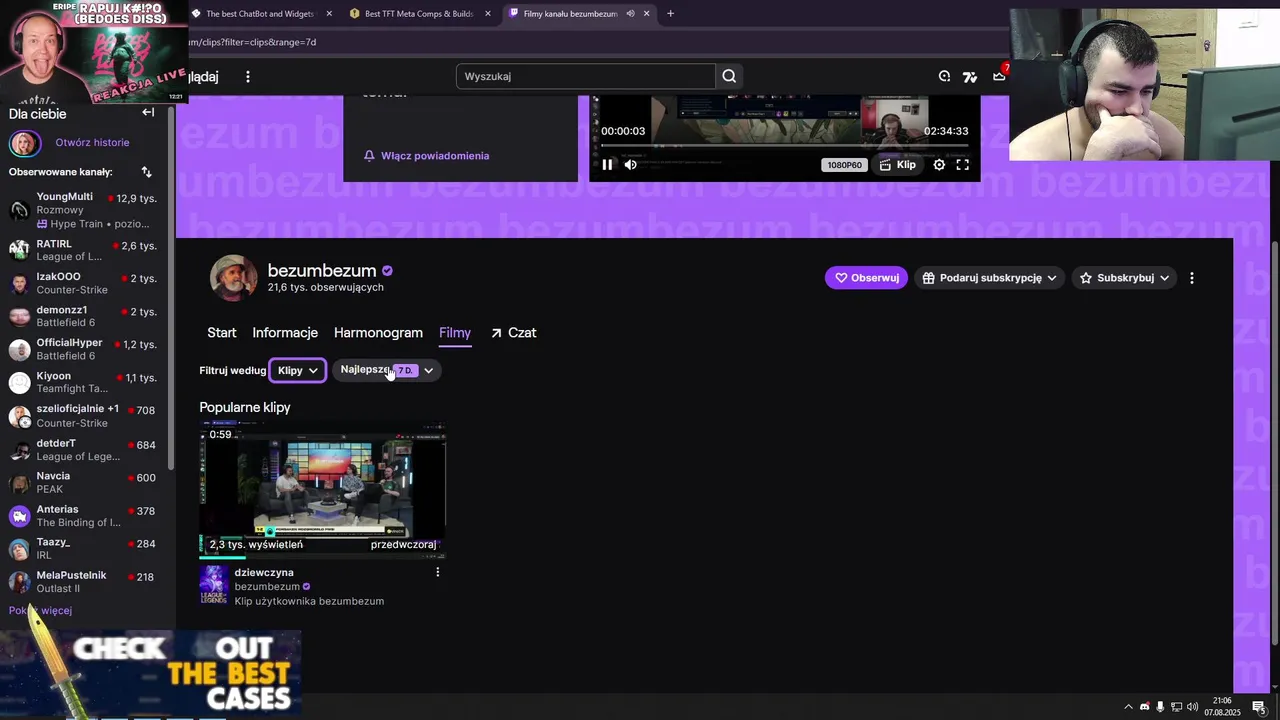Click the microphone tray icon
Screen dimensions: 1280x720
pyautogui.click(x=1160, y=707)
